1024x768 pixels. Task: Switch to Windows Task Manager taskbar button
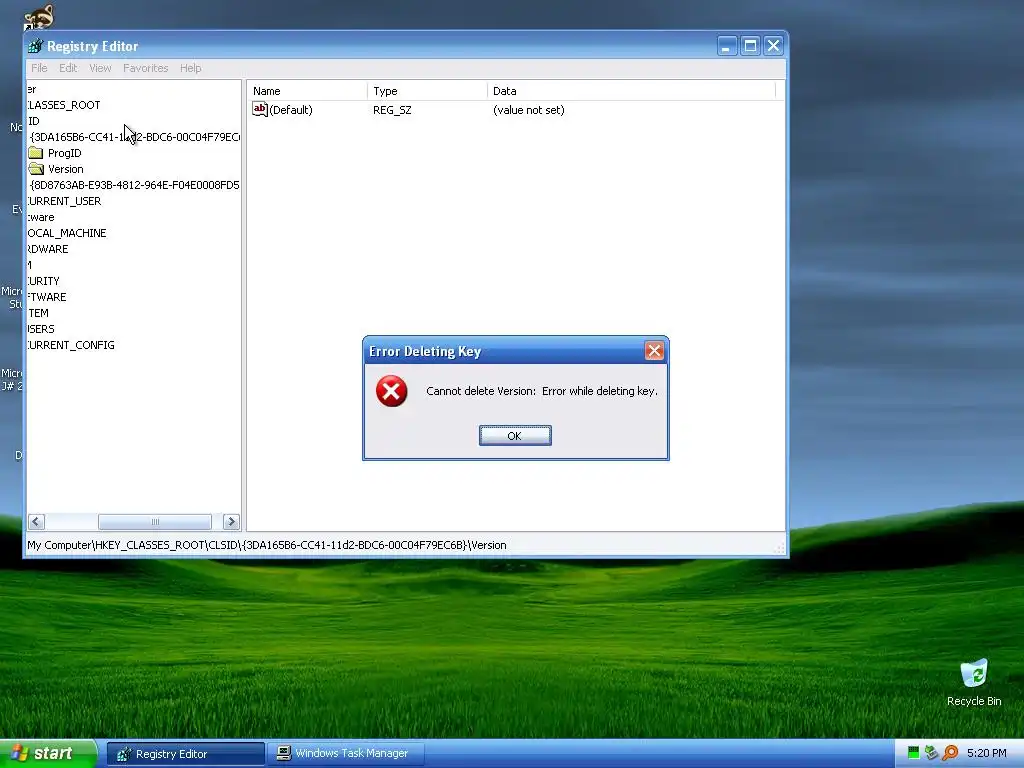pyautogui.click(x=346, y=754)
